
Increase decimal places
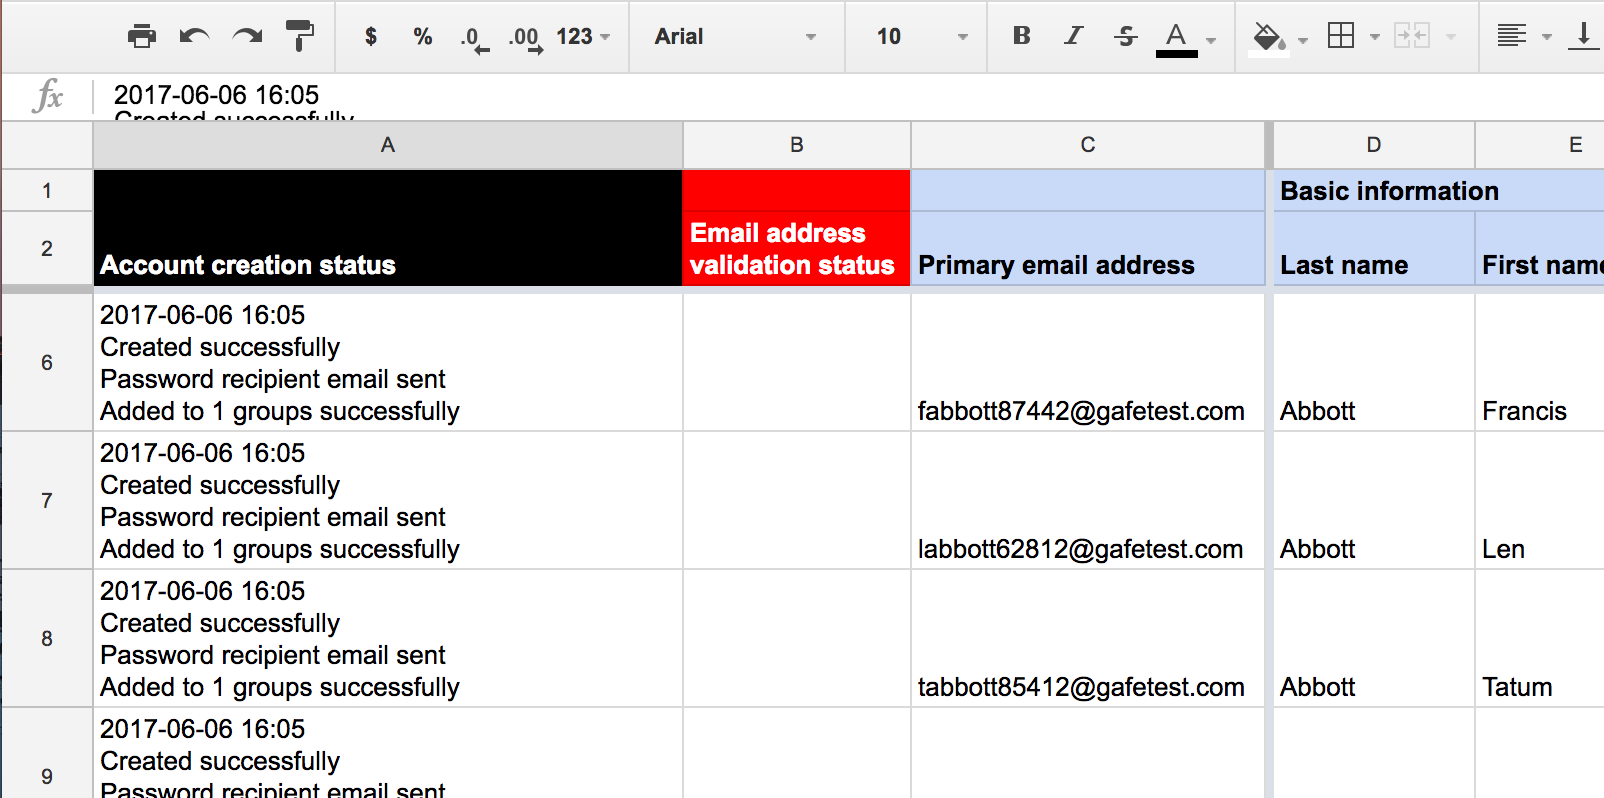click(x=525, y=38)
